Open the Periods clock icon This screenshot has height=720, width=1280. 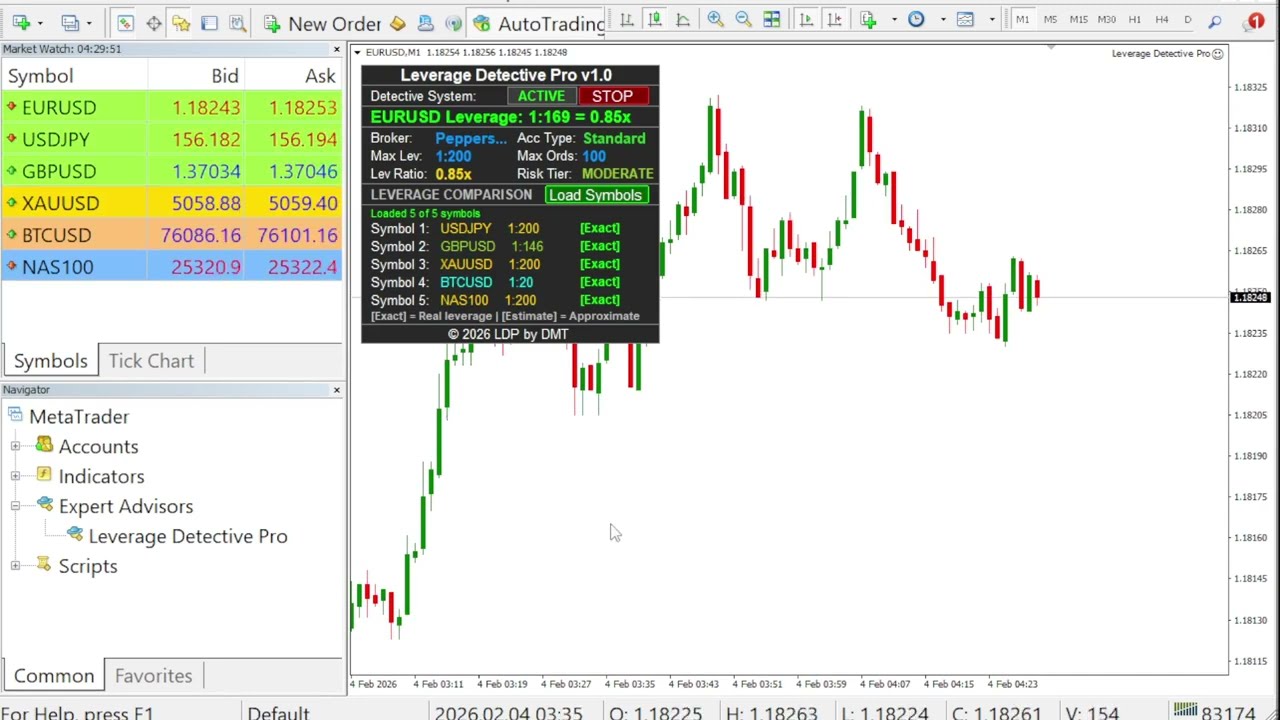(x=916, y=20)
